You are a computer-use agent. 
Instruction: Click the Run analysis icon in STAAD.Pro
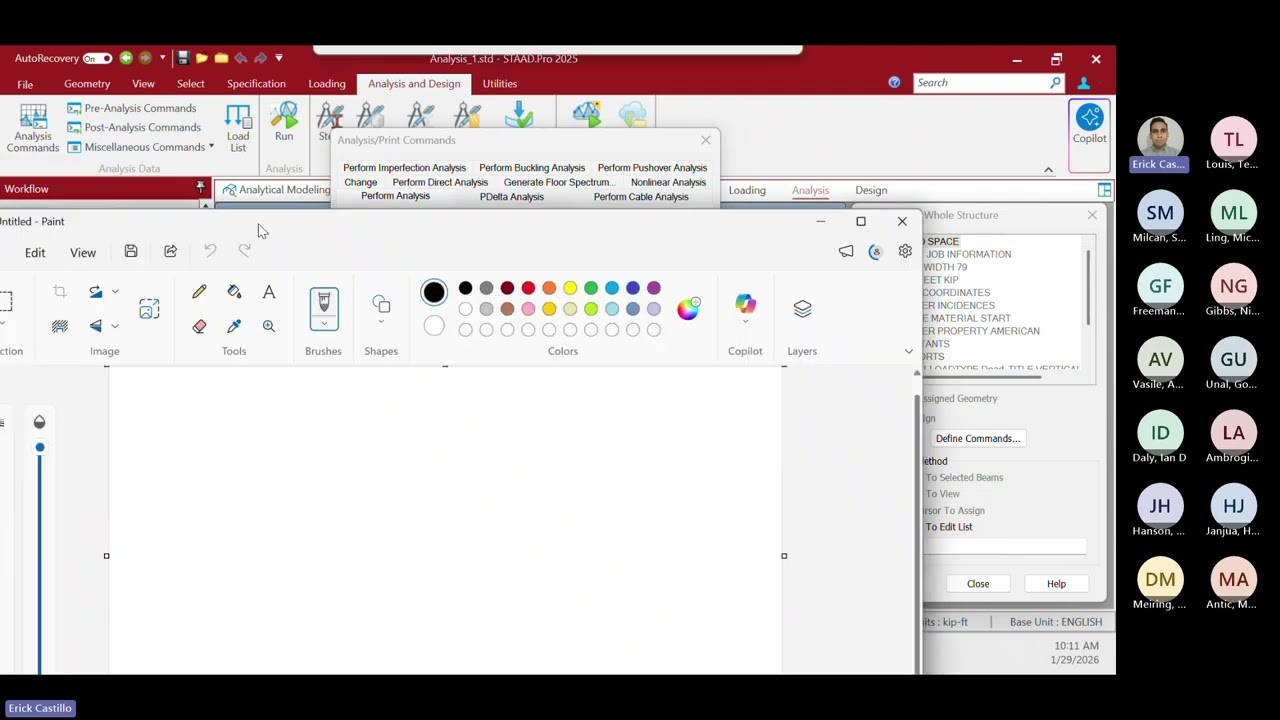(x=284, y=123)
